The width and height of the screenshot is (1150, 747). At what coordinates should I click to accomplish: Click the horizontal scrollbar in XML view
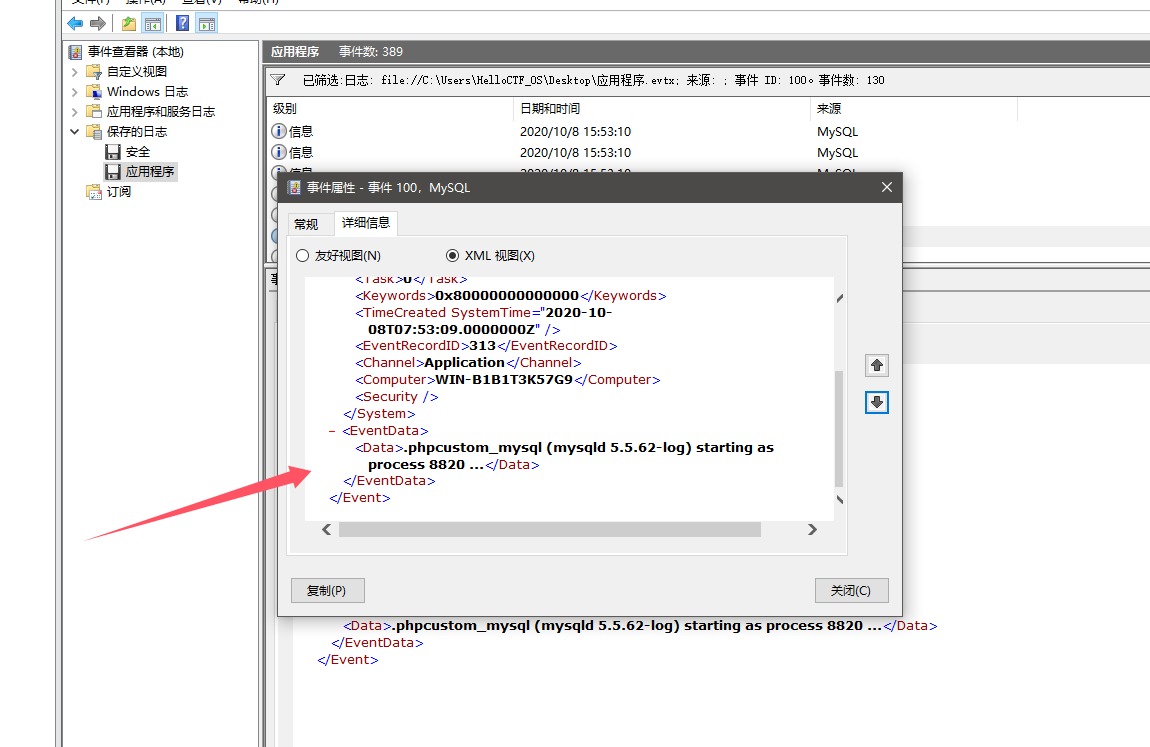549,530
